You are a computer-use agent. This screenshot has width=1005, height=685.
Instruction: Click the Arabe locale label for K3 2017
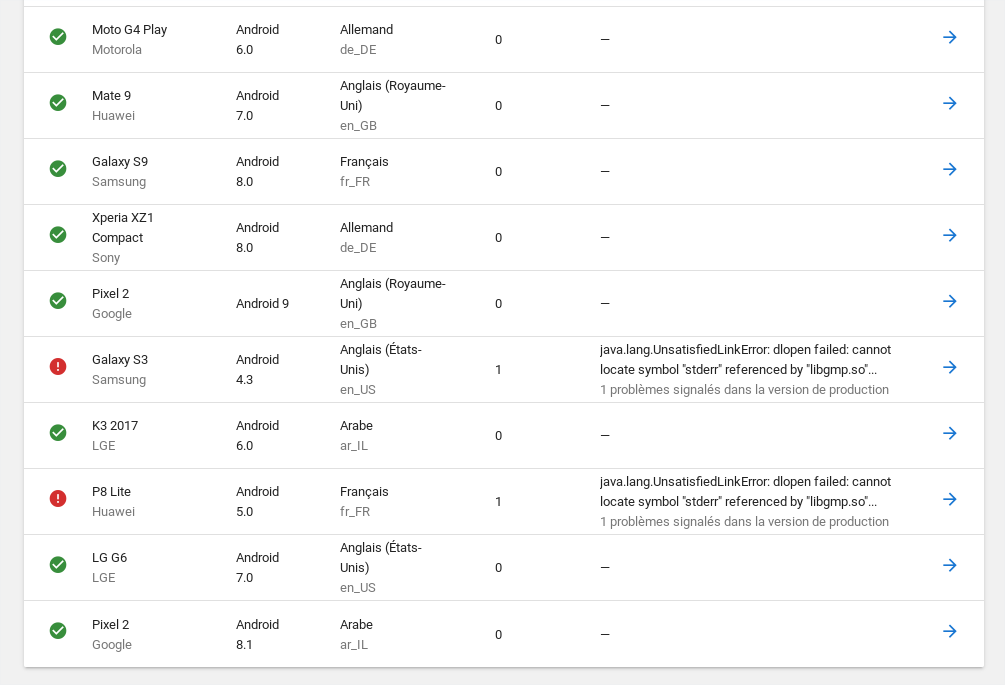[x=356, y=425]
